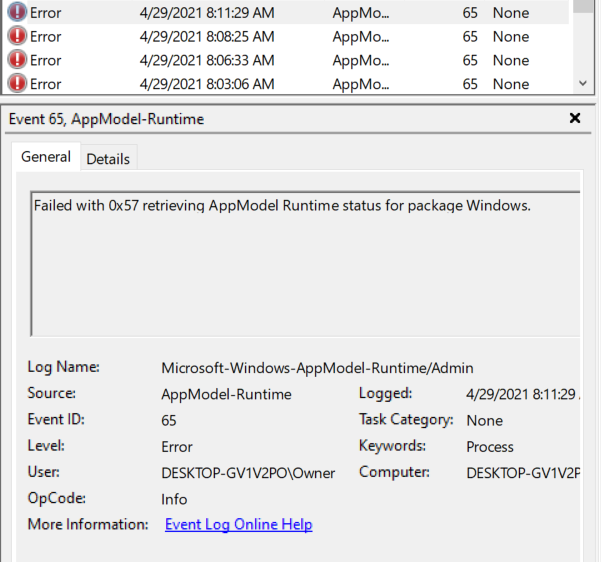The image size is (601, 562).
Task: Click the Task Category value None
Action: point(484,421)
